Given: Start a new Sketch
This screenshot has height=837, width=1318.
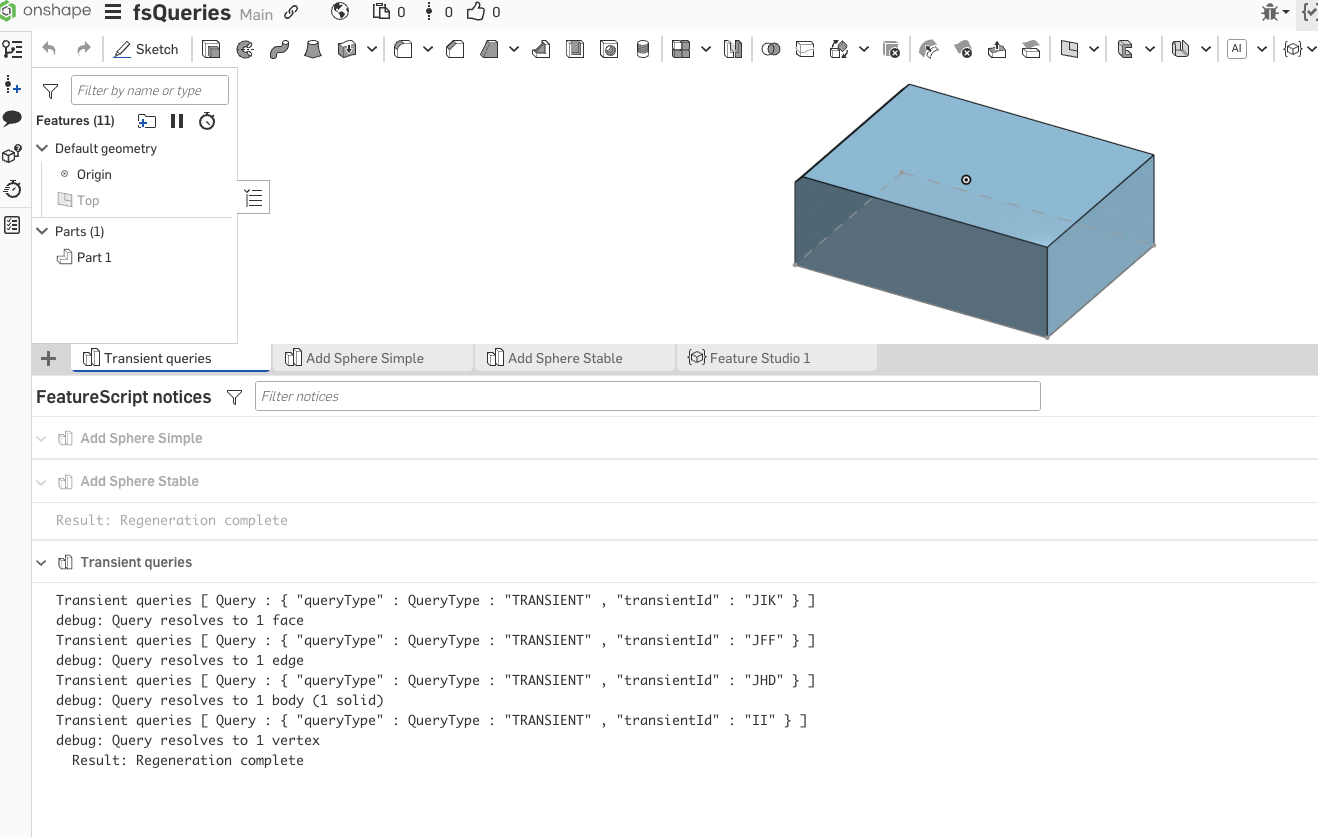Looking at the screenshot, I should point(146,48).
